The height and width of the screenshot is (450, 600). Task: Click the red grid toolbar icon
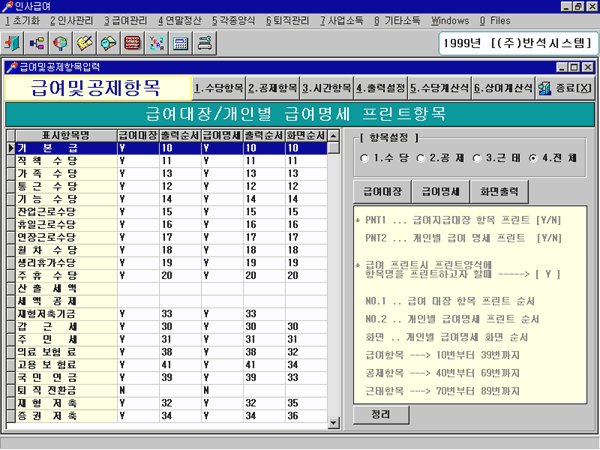point(133,44)
